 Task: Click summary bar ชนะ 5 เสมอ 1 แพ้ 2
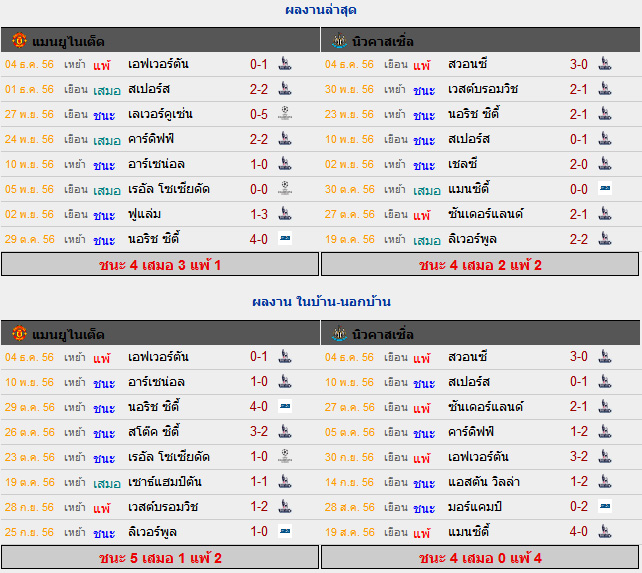pyautogui.click(x=160, y=557)
